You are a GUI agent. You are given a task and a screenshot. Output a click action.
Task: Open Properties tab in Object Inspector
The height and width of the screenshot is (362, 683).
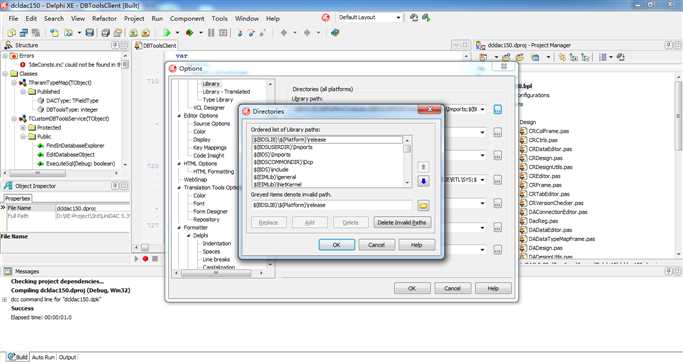coord(18,199)
